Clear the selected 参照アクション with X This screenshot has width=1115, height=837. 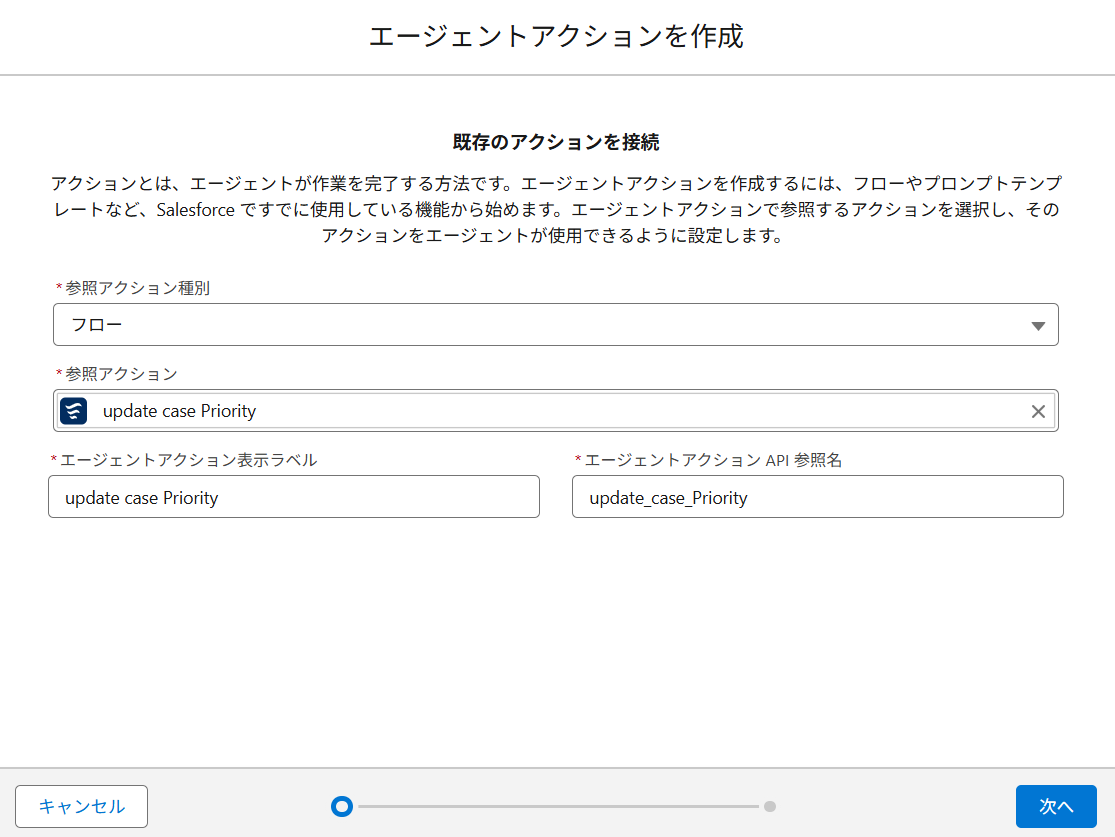(x=1038, y=411)
